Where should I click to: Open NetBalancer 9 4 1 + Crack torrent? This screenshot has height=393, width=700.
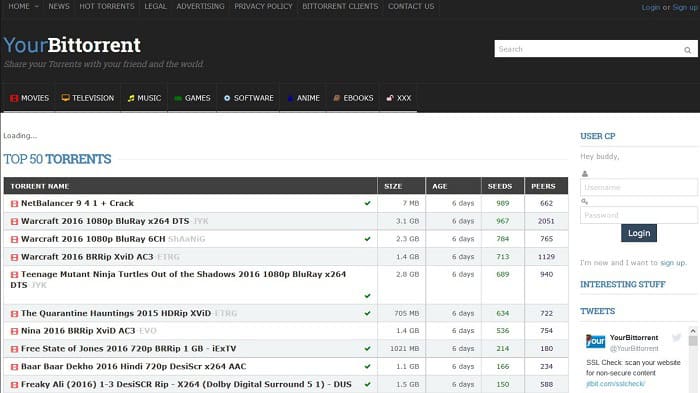[x=77, y=203]
